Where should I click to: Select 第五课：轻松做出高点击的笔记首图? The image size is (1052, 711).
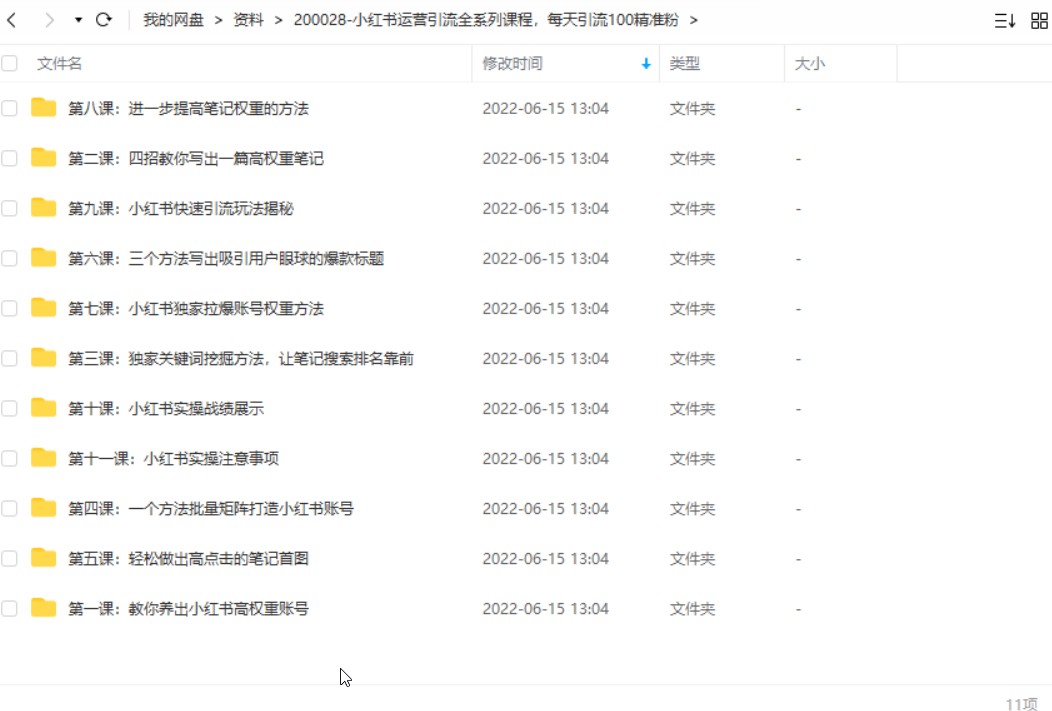pos(189,559)
